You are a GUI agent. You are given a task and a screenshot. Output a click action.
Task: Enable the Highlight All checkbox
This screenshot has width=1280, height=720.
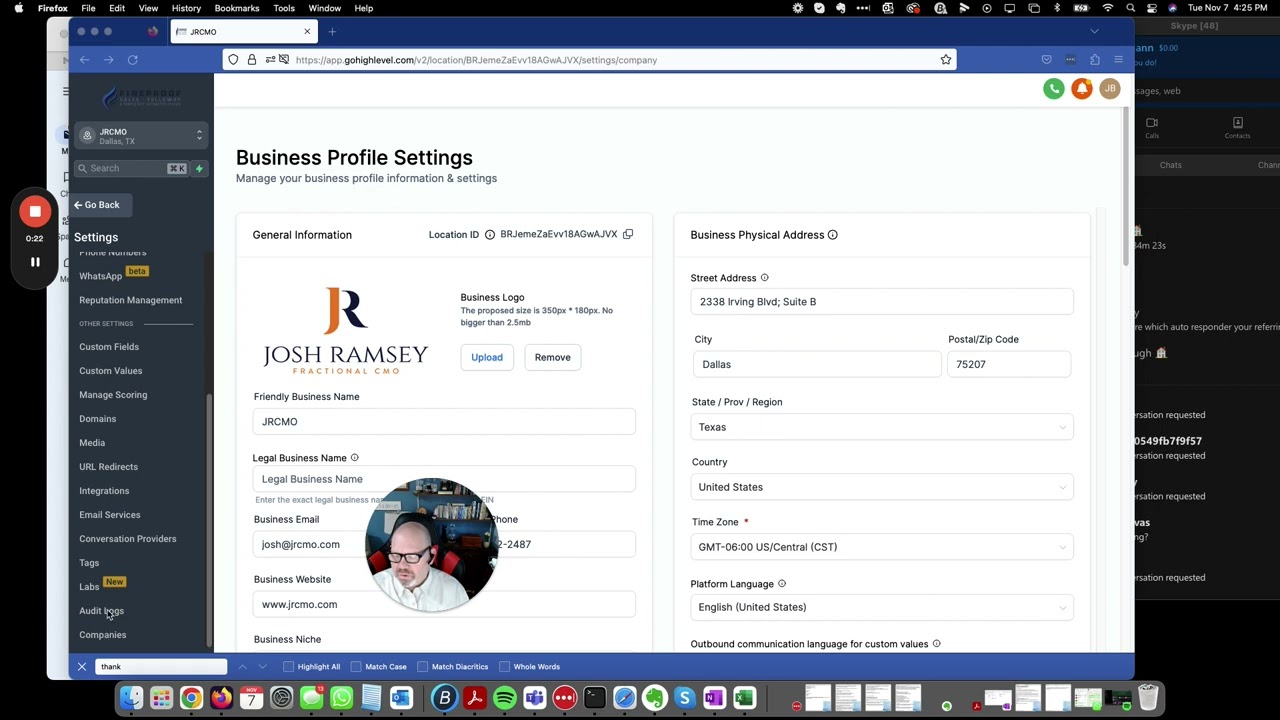pos(289,666)
